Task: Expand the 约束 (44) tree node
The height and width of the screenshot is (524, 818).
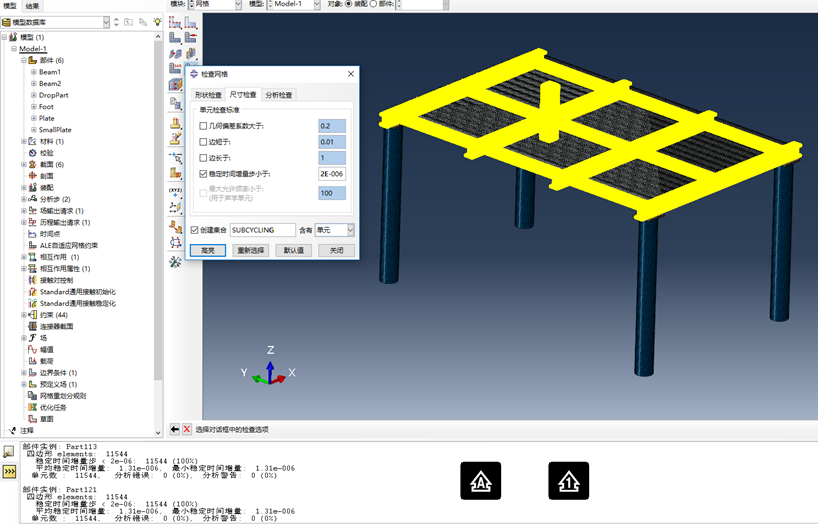Action: point(23,315)
